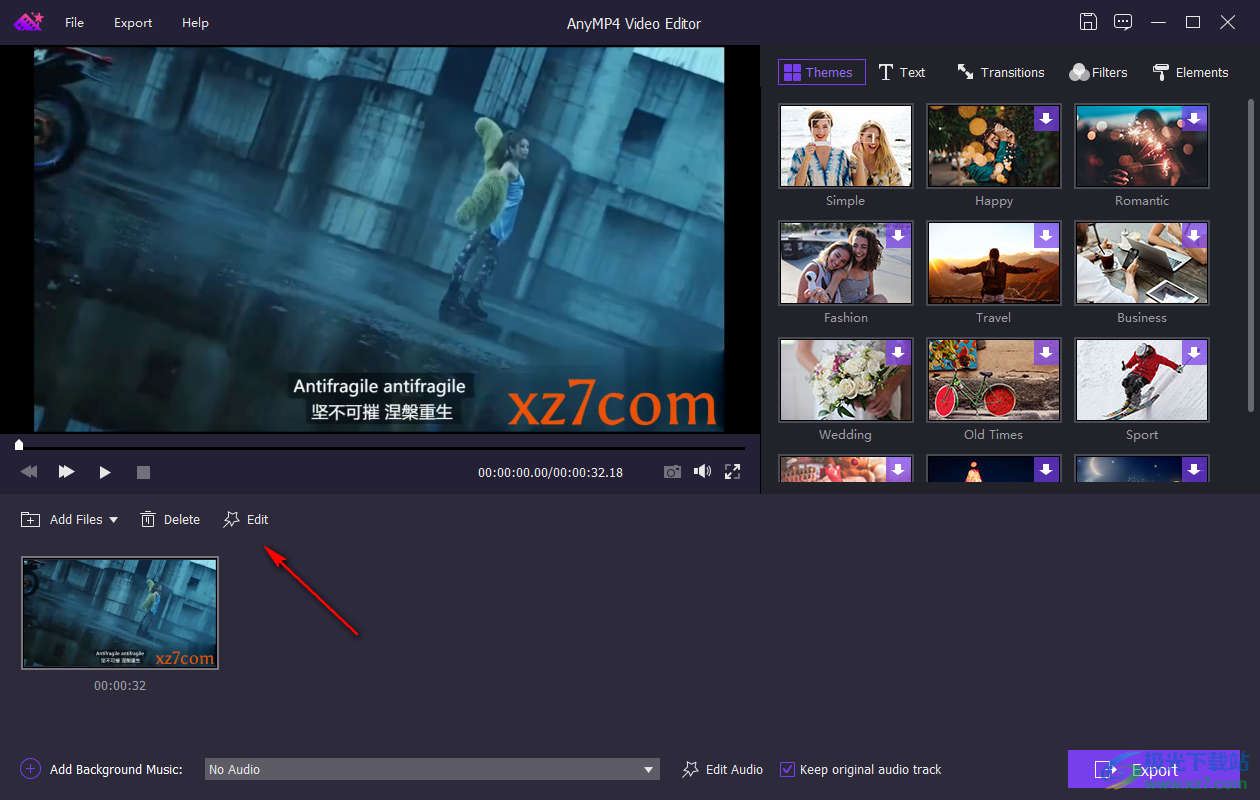1260x800 pixels.
Task: Switch to the Elements tab
Action: tap(1190, 72)
